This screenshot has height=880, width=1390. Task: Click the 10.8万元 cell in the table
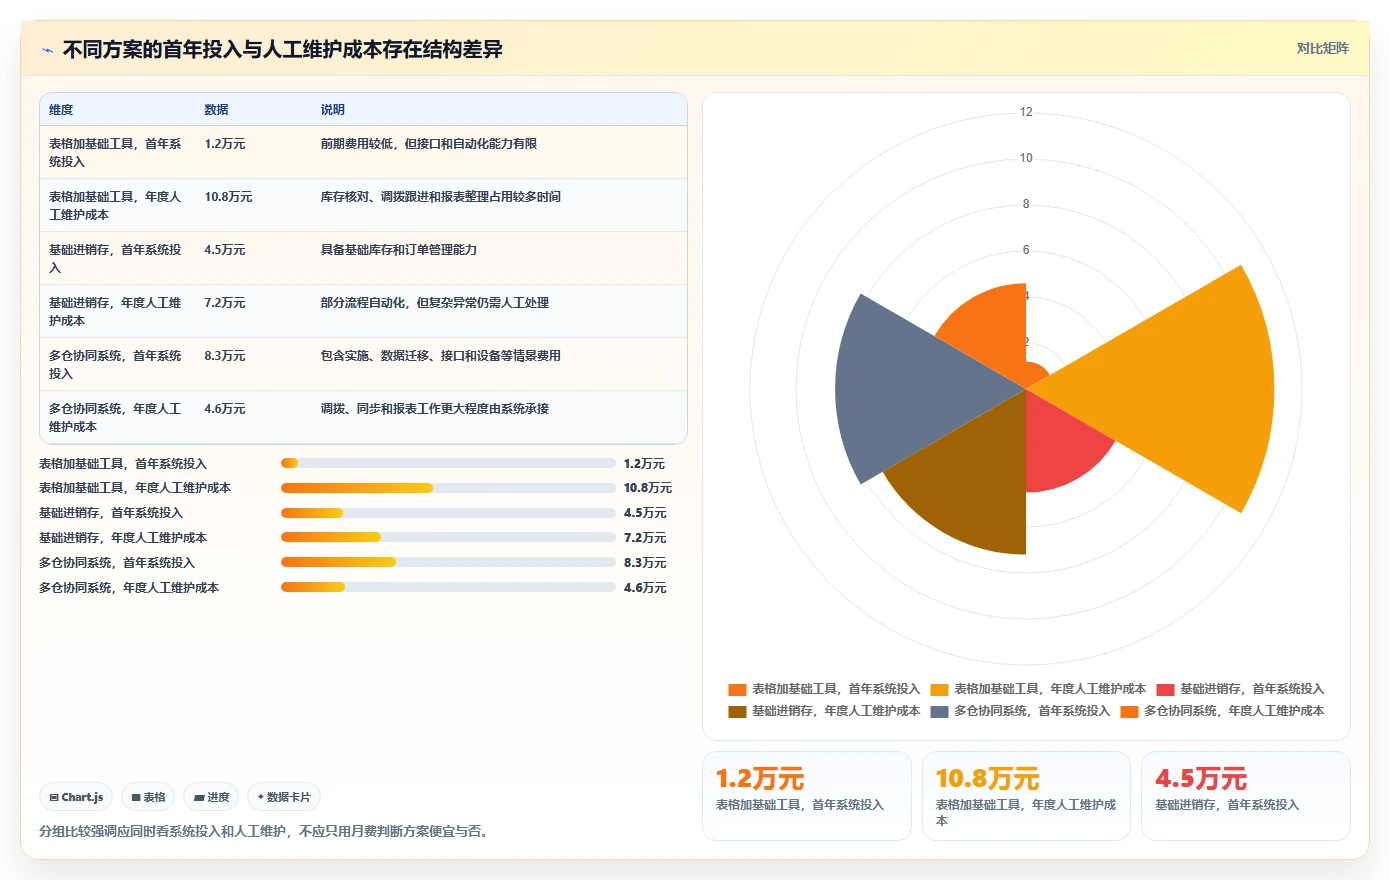click(229, 197)
